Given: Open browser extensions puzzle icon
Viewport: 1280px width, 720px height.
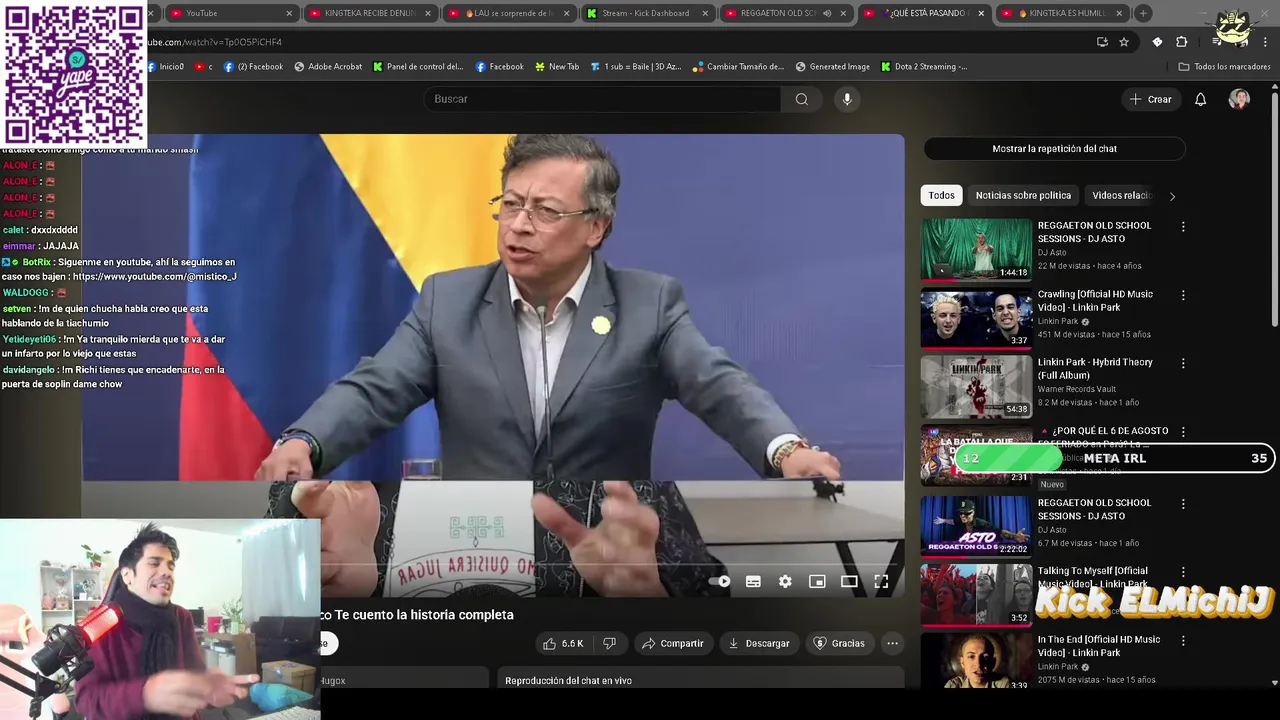Looking at the screenshot, I should pos(1181,42).
